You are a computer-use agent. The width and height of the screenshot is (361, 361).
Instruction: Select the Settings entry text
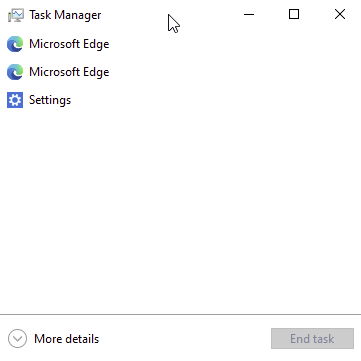(x=50, y=100)
